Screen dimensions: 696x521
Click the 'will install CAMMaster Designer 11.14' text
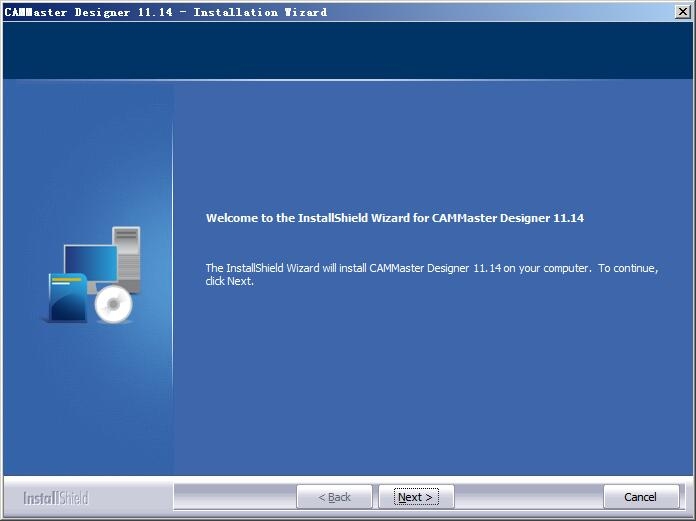[411, 268]
